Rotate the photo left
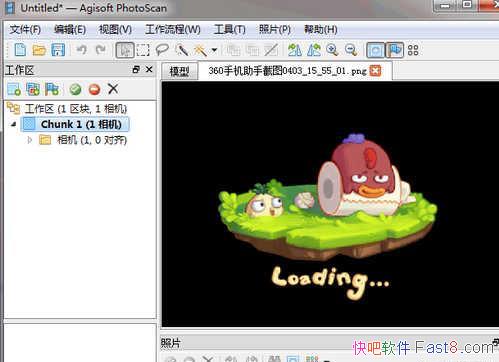 tap(295, 50)
